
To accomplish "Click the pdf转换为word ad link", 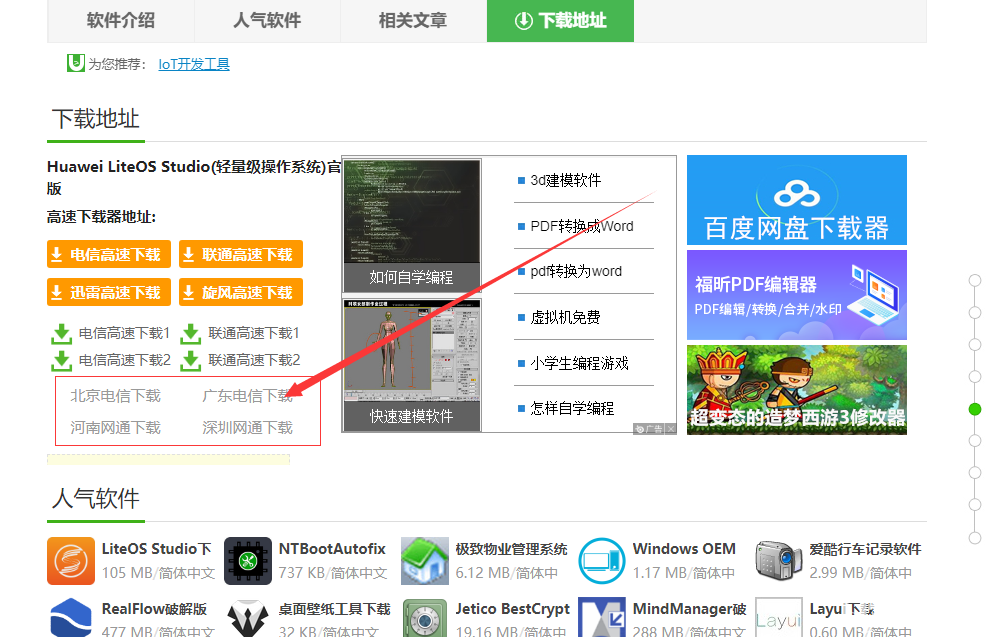I will point(576,271).
